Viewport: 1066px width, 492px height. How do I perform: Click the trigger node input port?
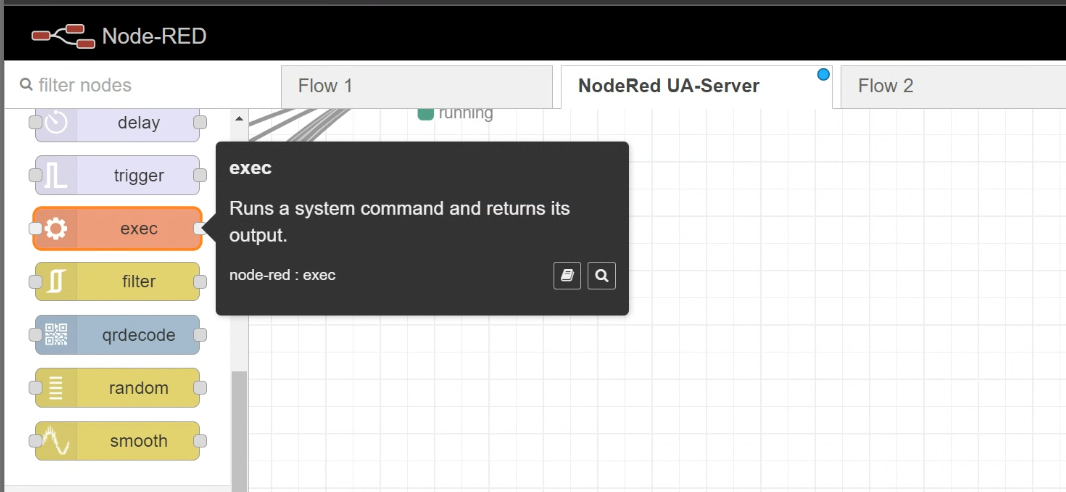click(35, 175)
